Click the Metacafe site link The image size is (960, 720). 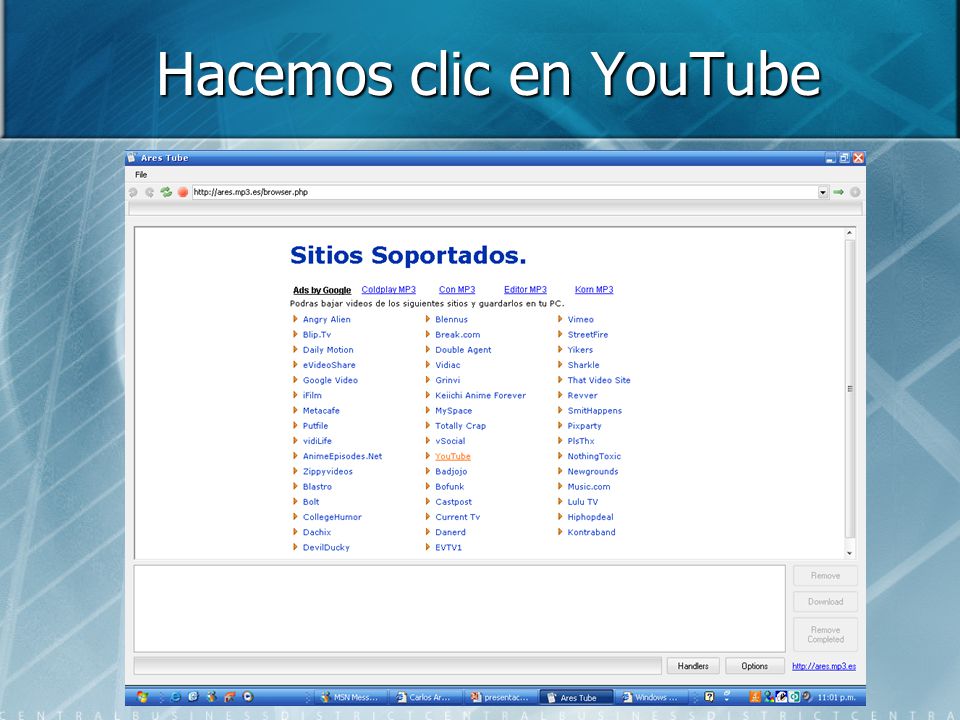point(321,411)
